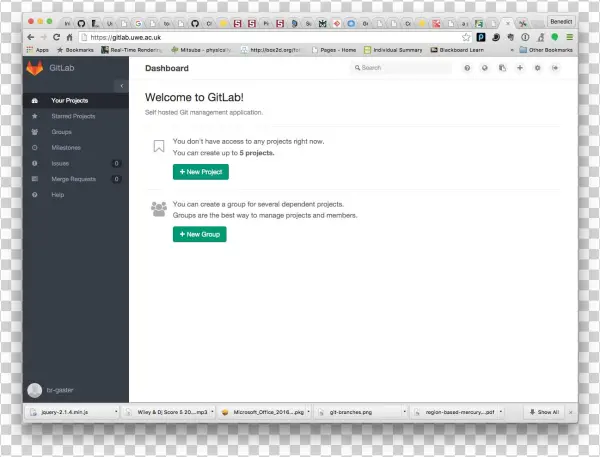Screen dimensions: 600x457
Task: Open the Pages - Home bookmark
Action: pyautogui.click(x=334, y=50)
